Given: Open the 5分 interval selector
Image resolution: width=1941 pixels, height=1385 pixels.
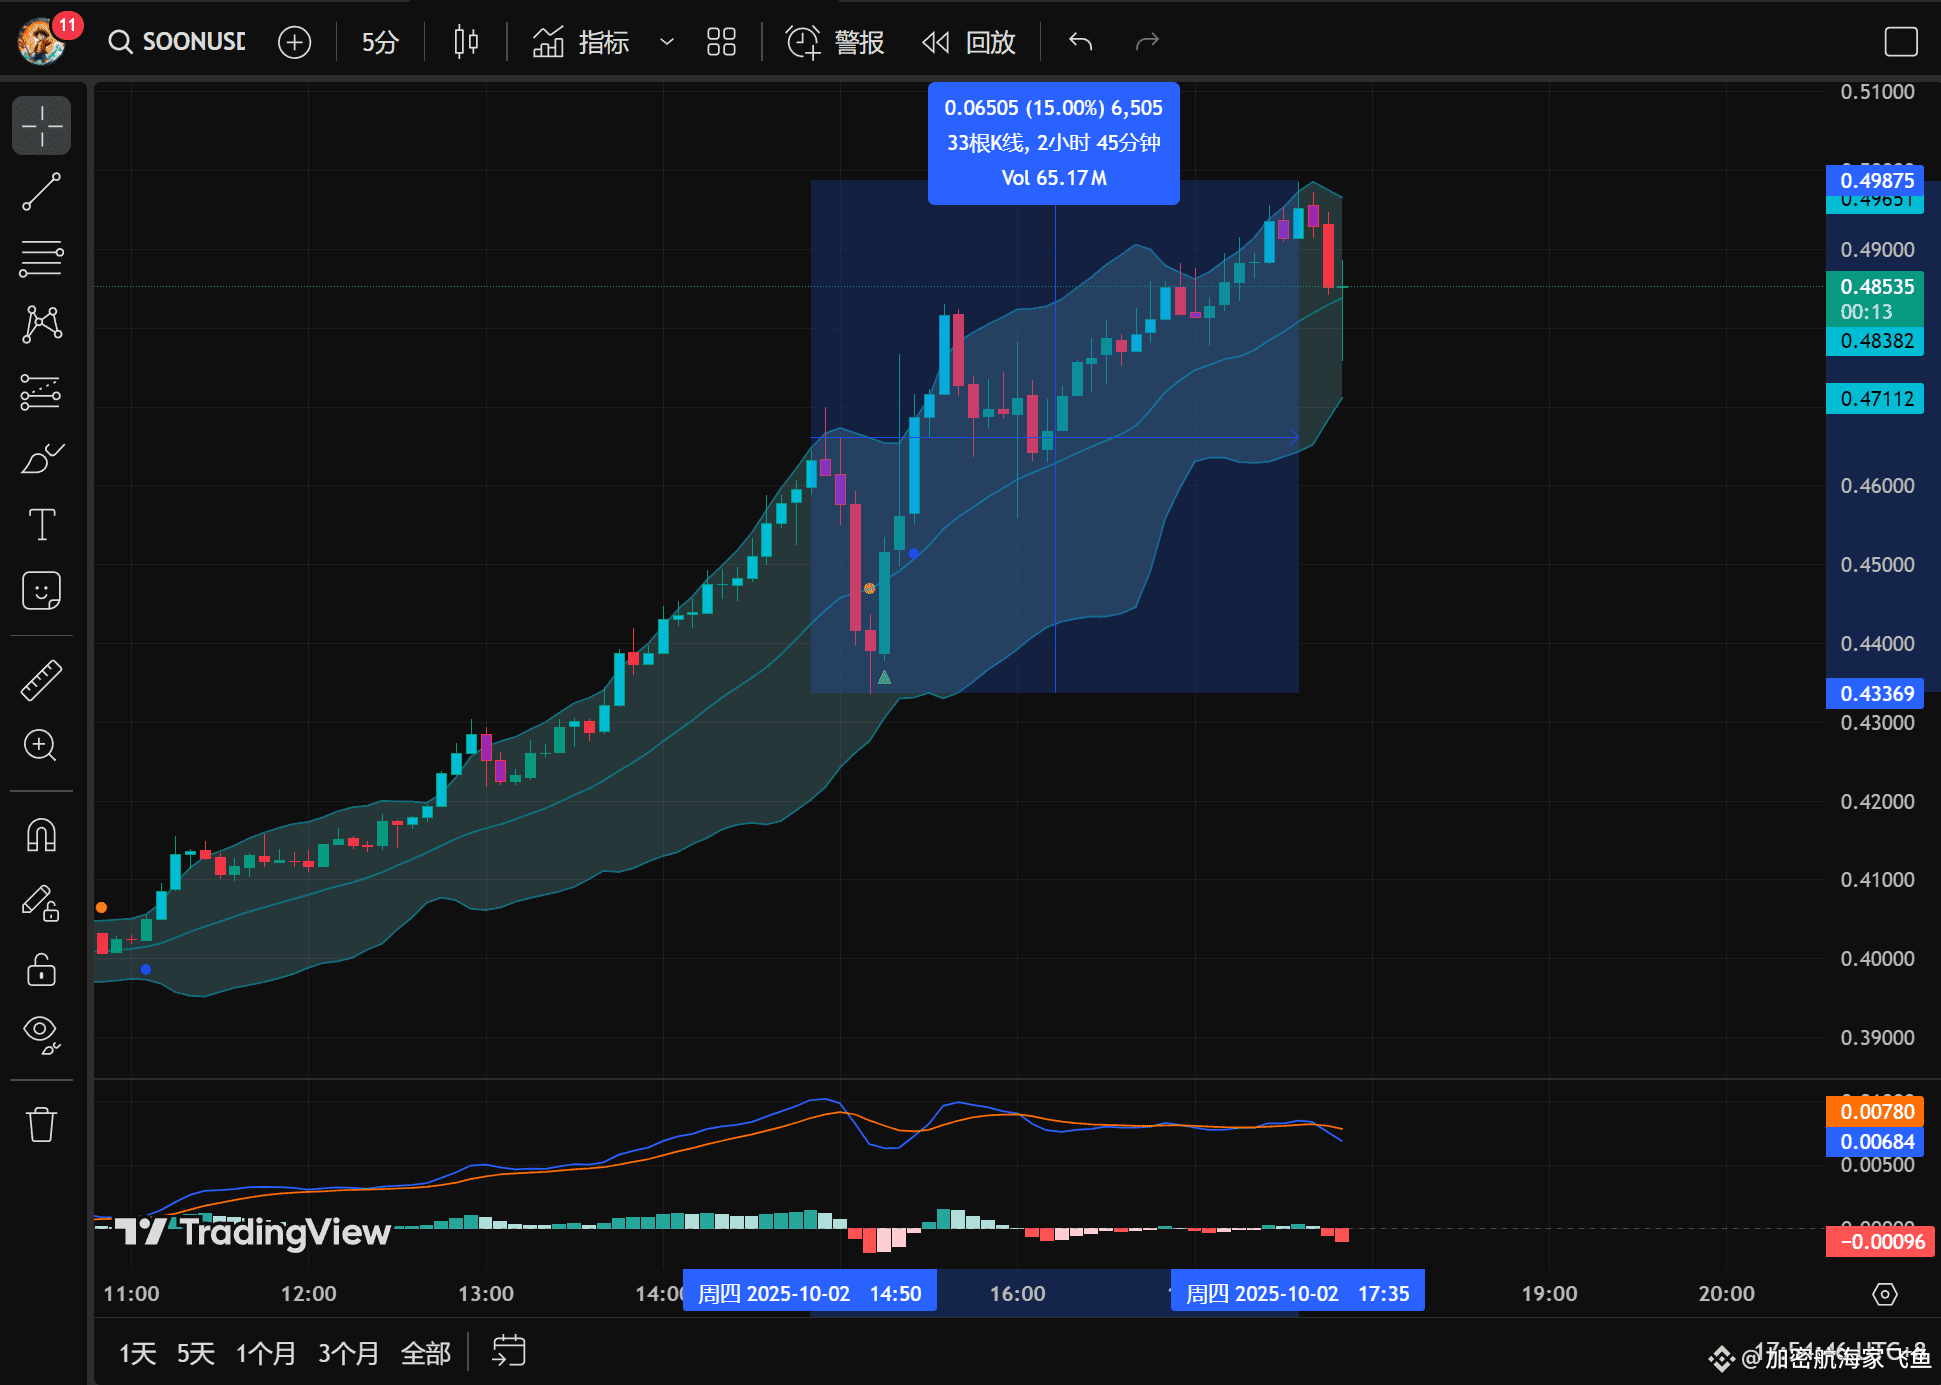Looking at the screenshot, I should 380,42.
